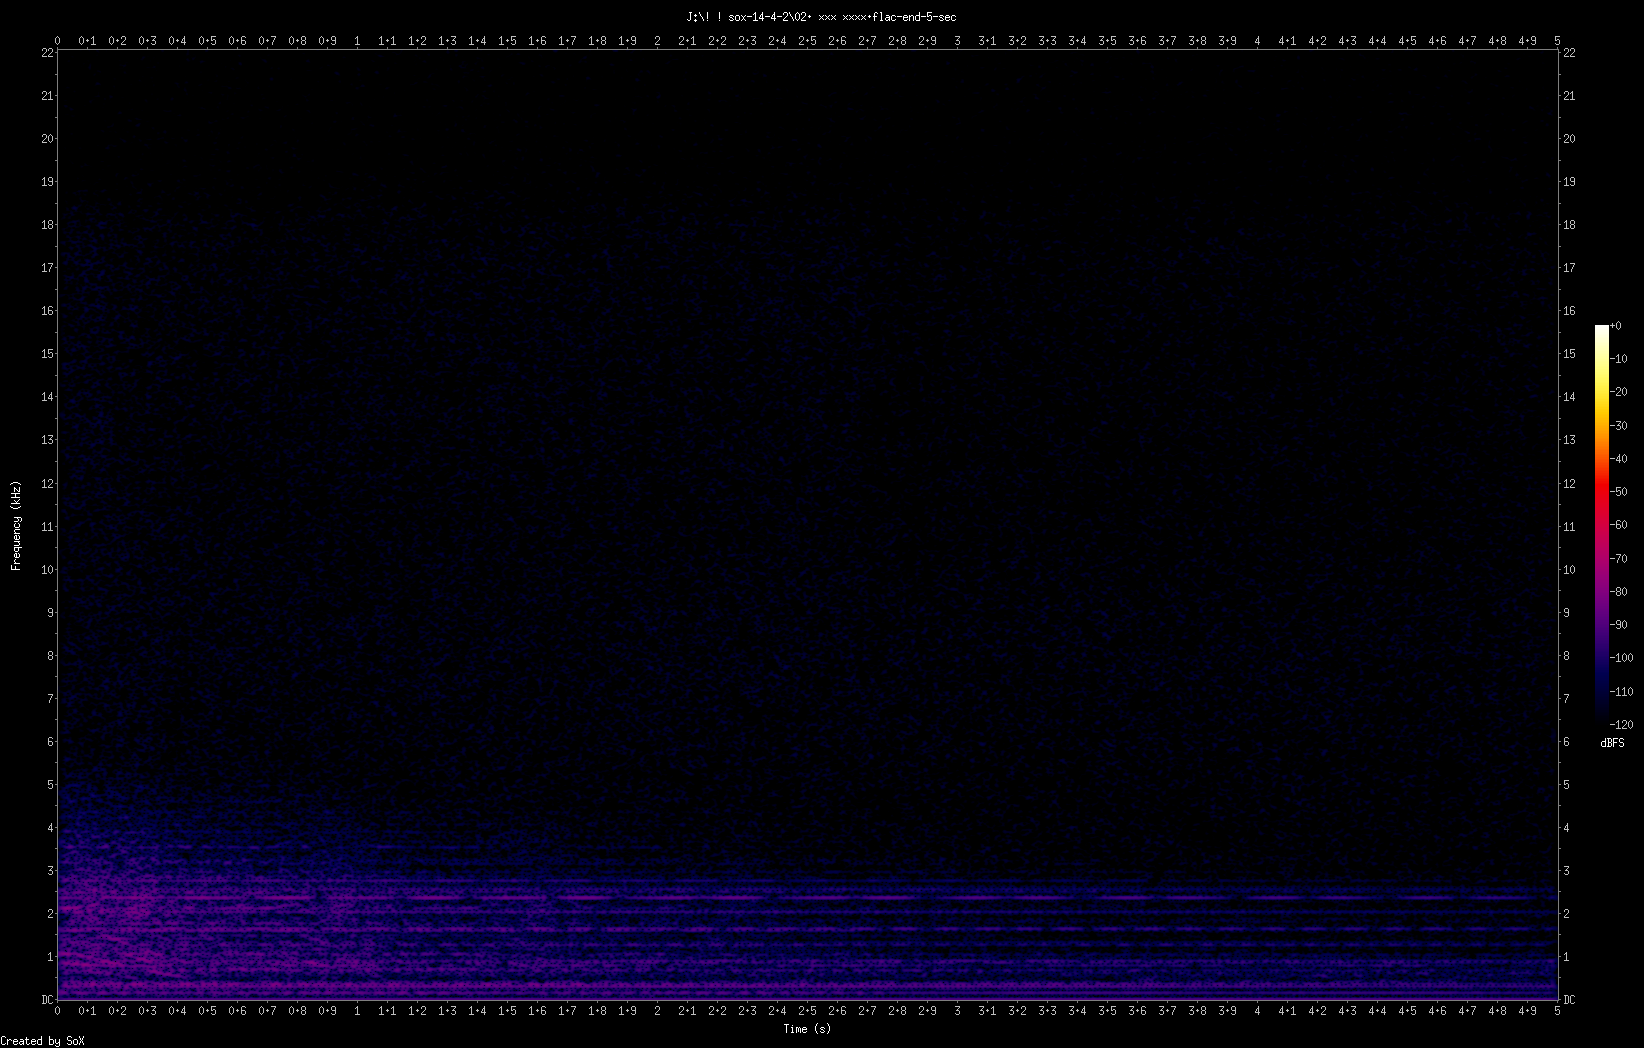This screenshot has width=1644, height=1048.
Task: Click "0" on the top time axis
Action: coord(57,41)
